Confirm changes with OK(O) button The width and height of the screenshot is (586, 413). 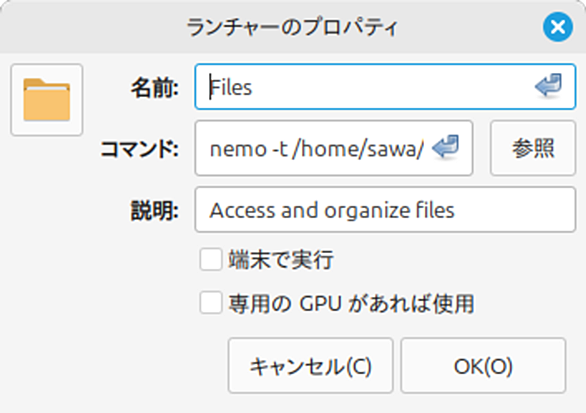pyautogui.click(x=483, y=366)
